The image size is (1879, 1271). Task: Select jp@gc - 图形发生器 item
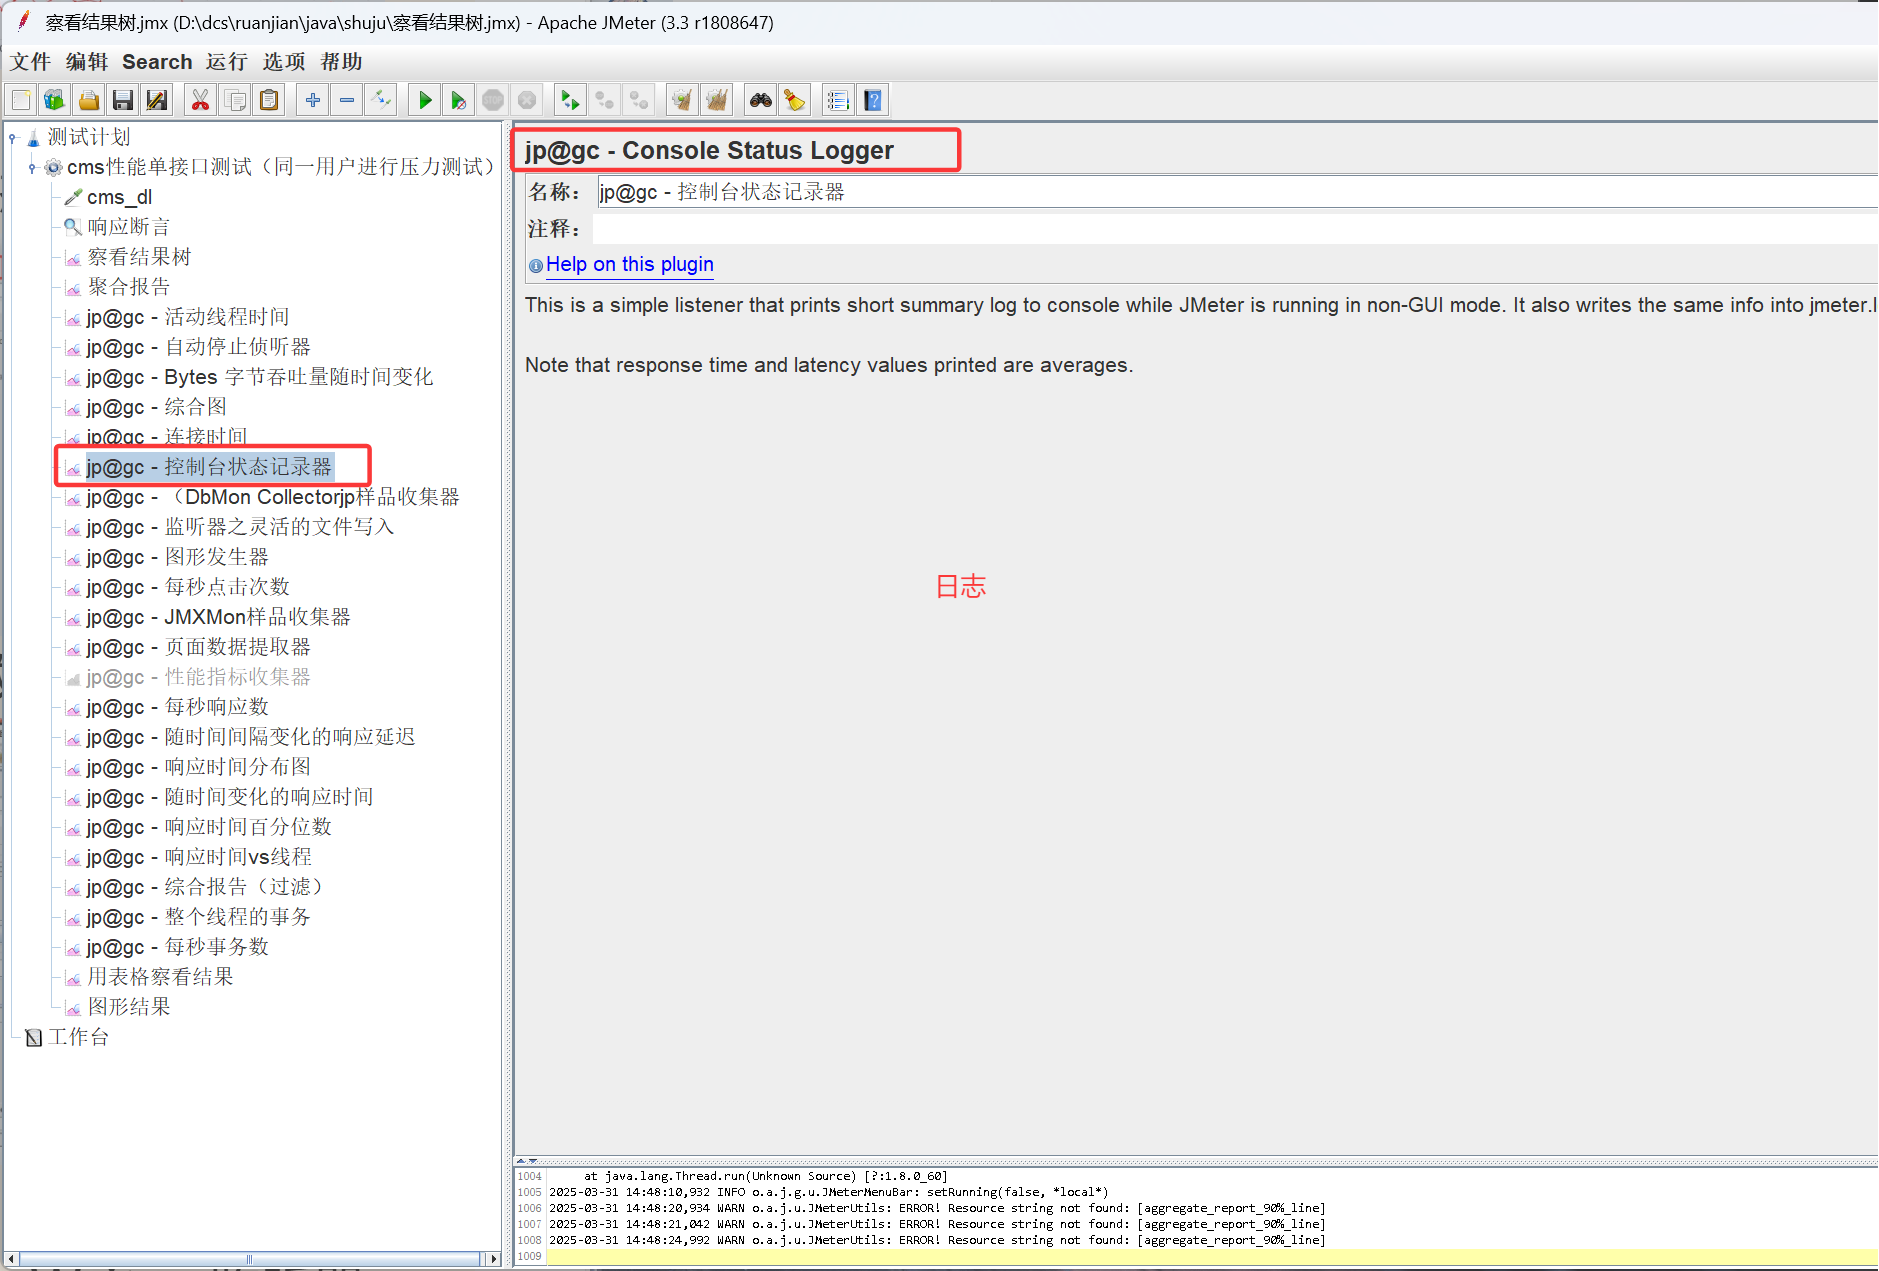[177, 557]
